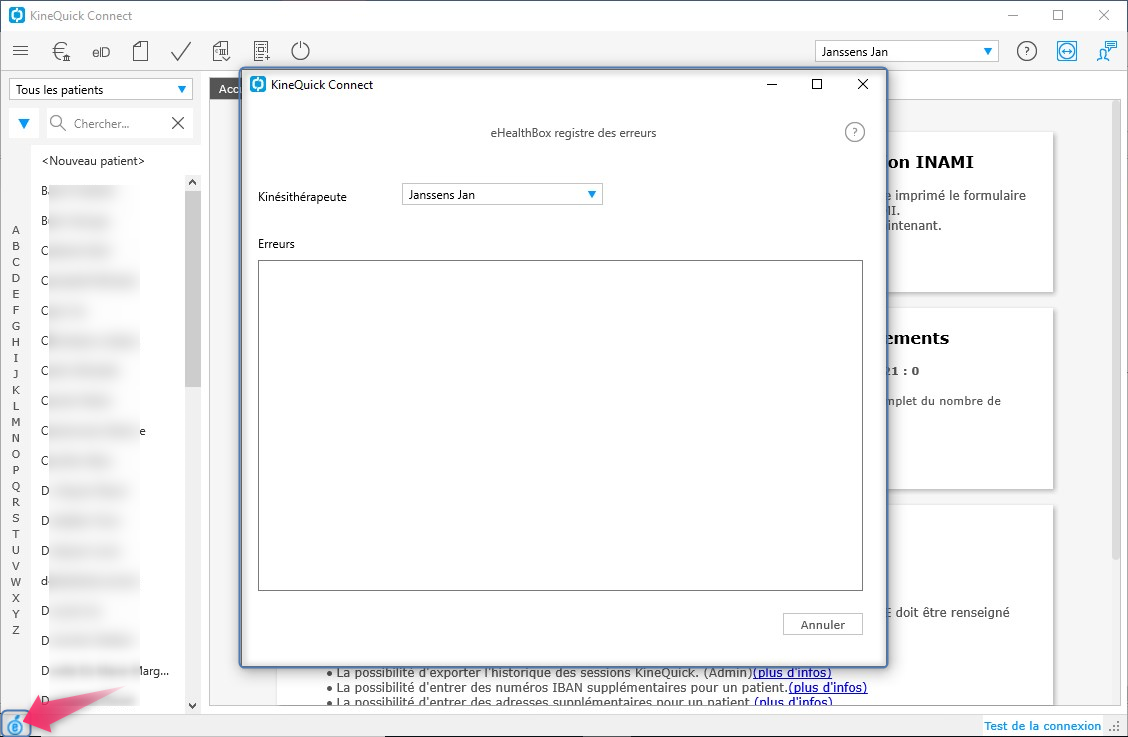
Task: Close the eHealthBox error dialog
Action: click(x=863, y=84)
